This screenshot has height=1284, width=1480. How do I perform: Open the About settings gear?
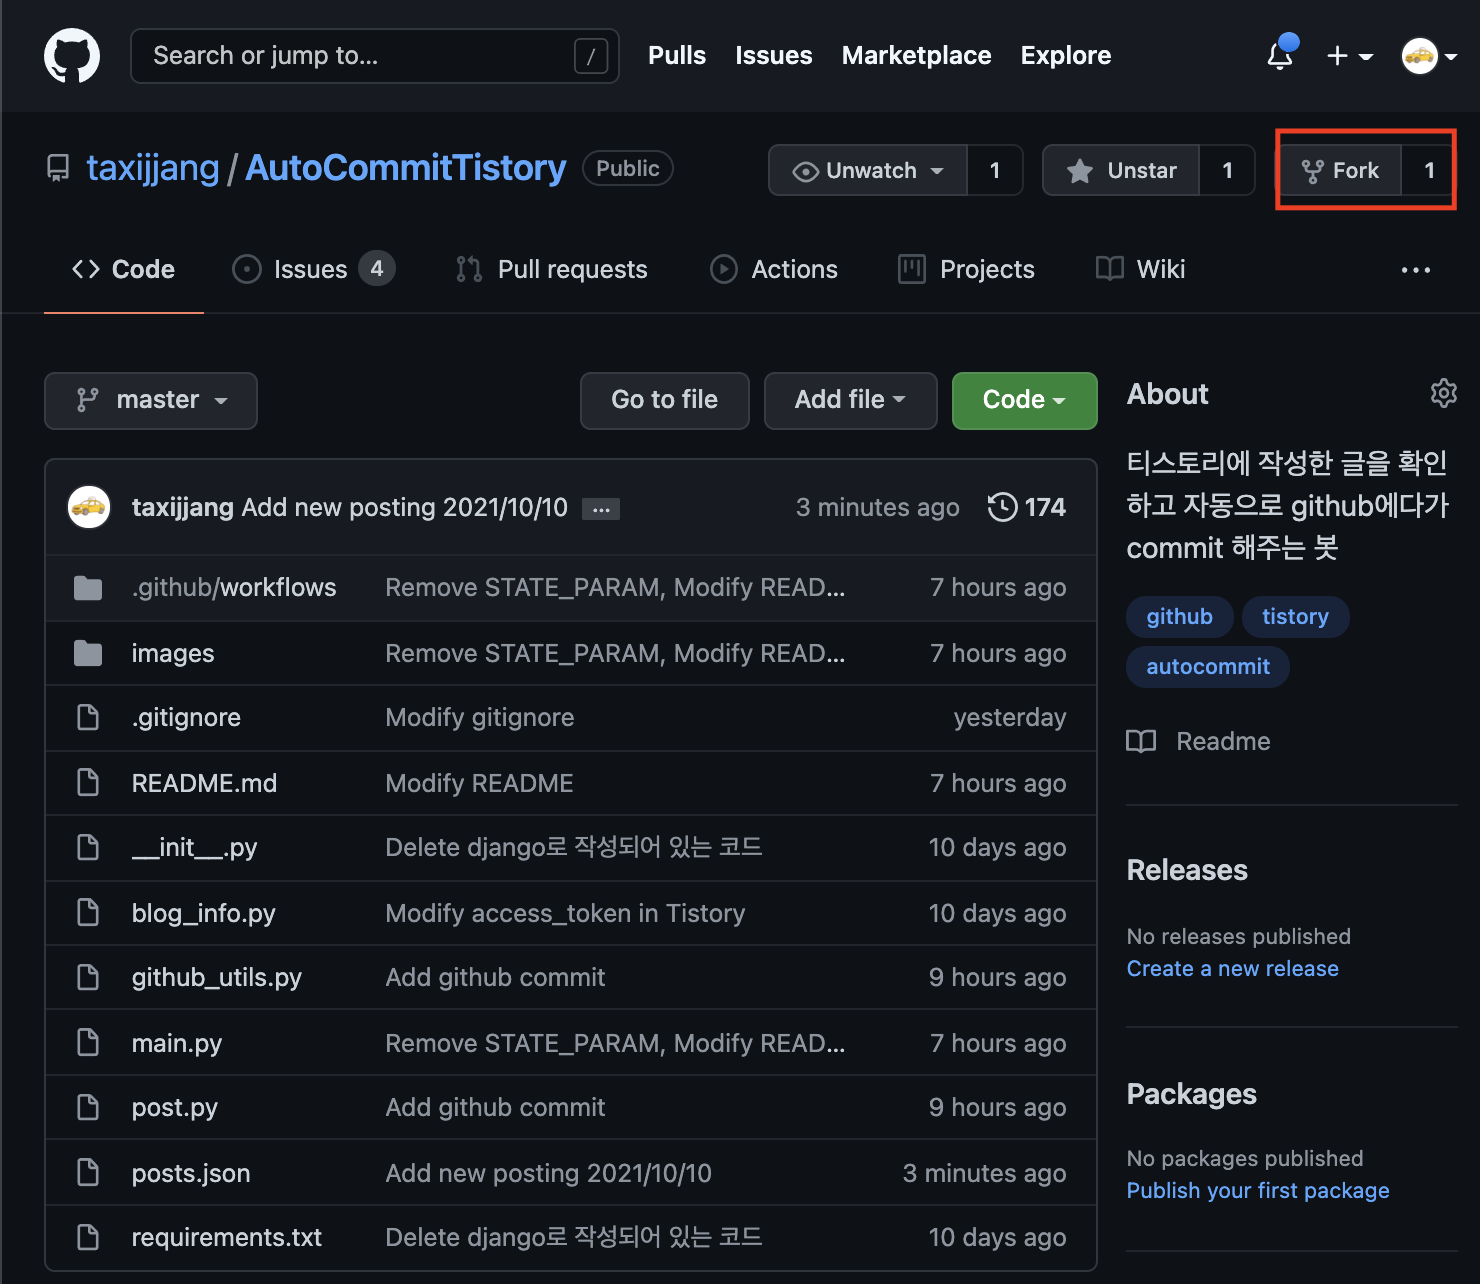click(1443, 393)
